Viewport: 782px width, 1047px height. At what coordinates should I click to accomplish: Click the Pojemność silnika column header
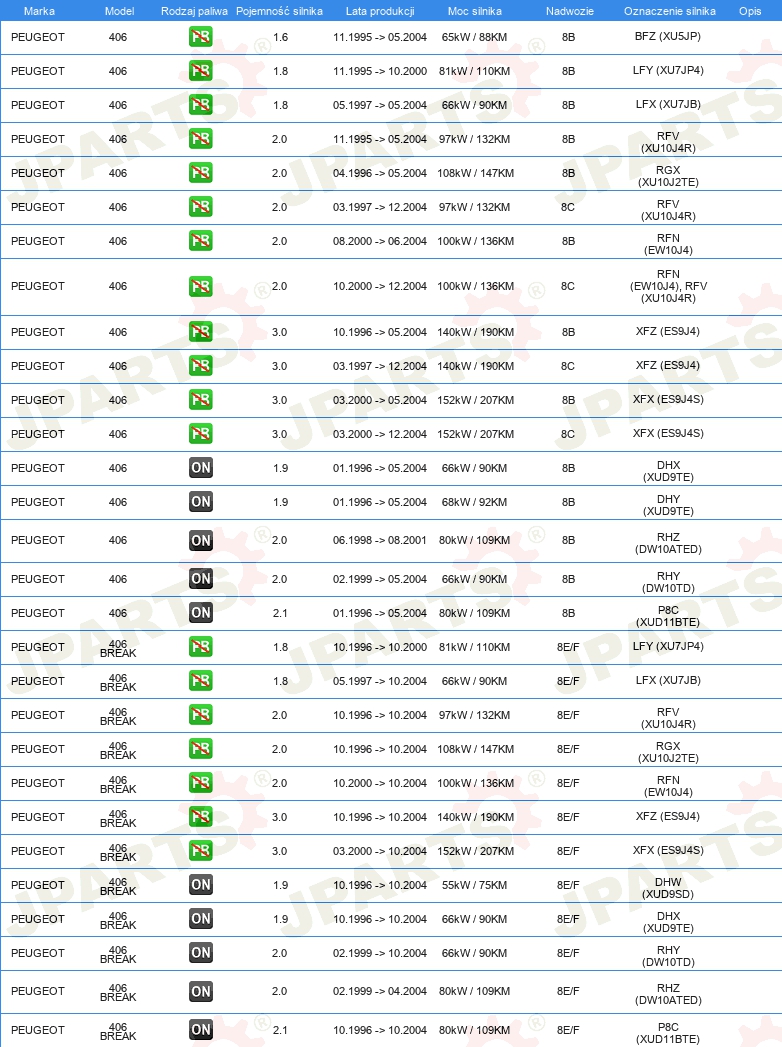280,11
